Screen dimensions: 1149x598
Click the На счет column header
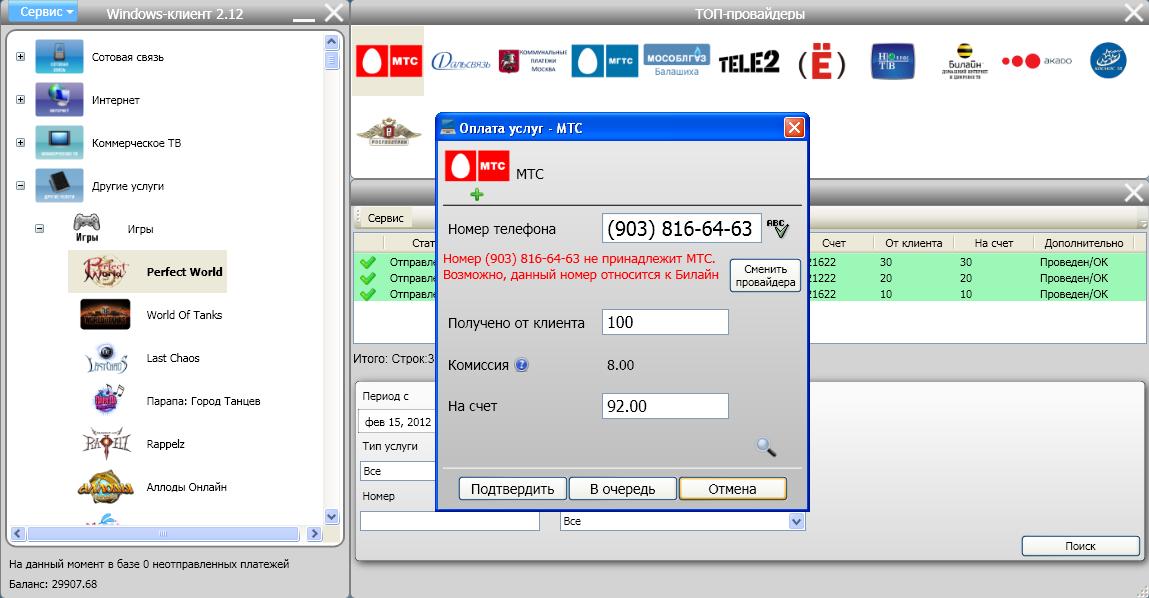click(994, 243)
